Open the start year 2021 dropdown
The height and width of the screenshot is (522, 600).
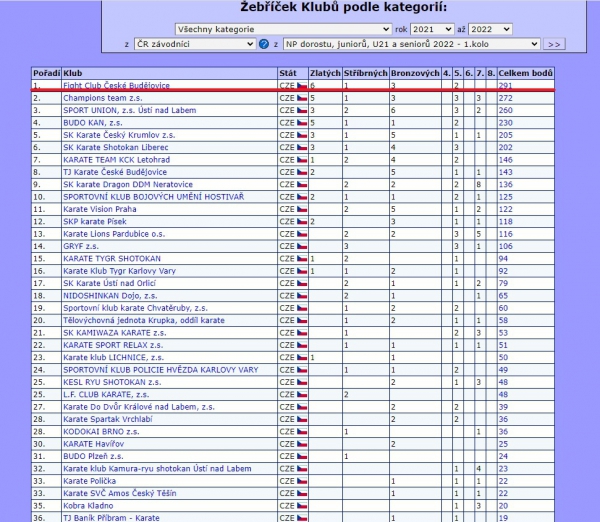click(432, 29)
